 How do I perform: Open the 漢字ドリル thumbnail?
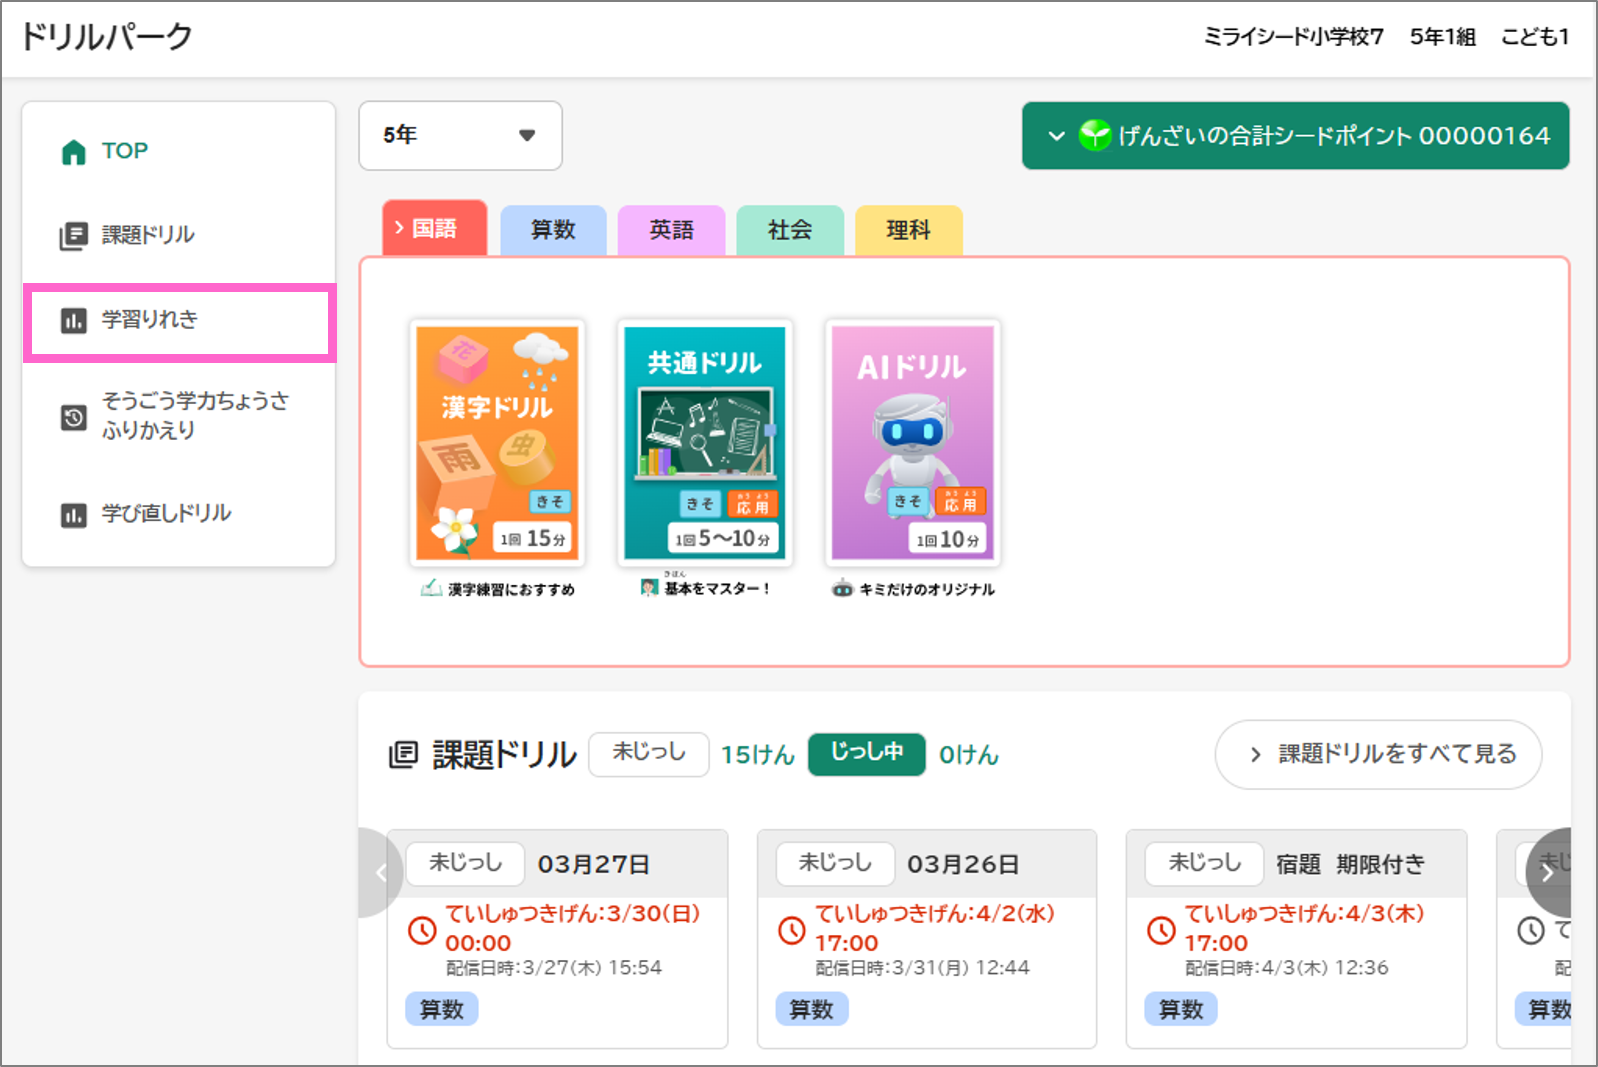(x=497, y=443)
